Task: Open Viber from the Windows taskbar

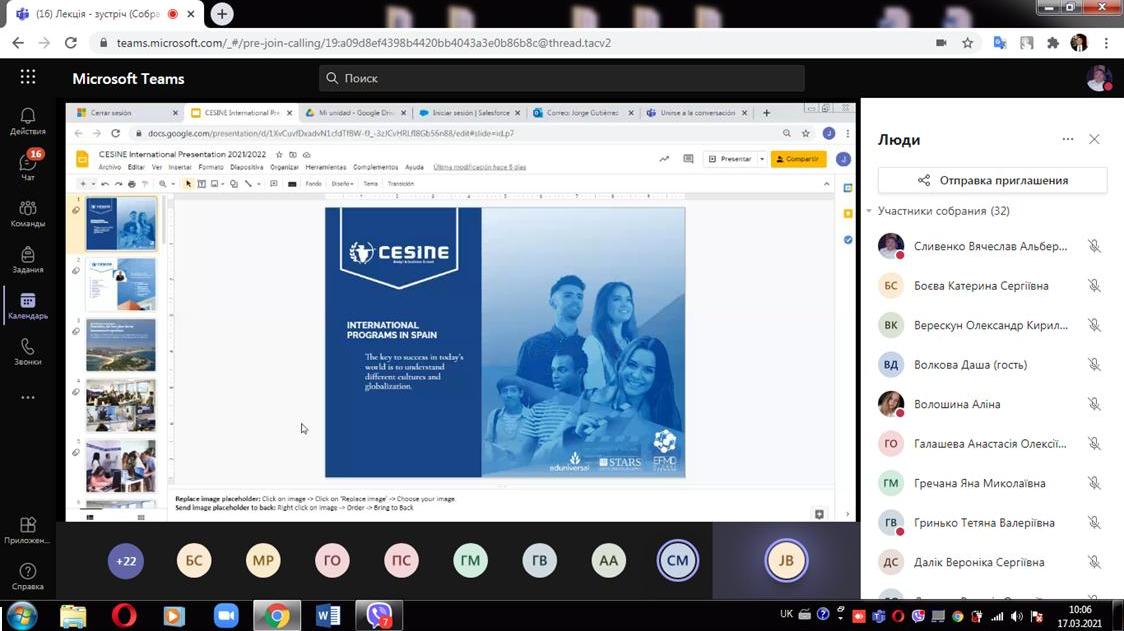Action: [379, 615]
